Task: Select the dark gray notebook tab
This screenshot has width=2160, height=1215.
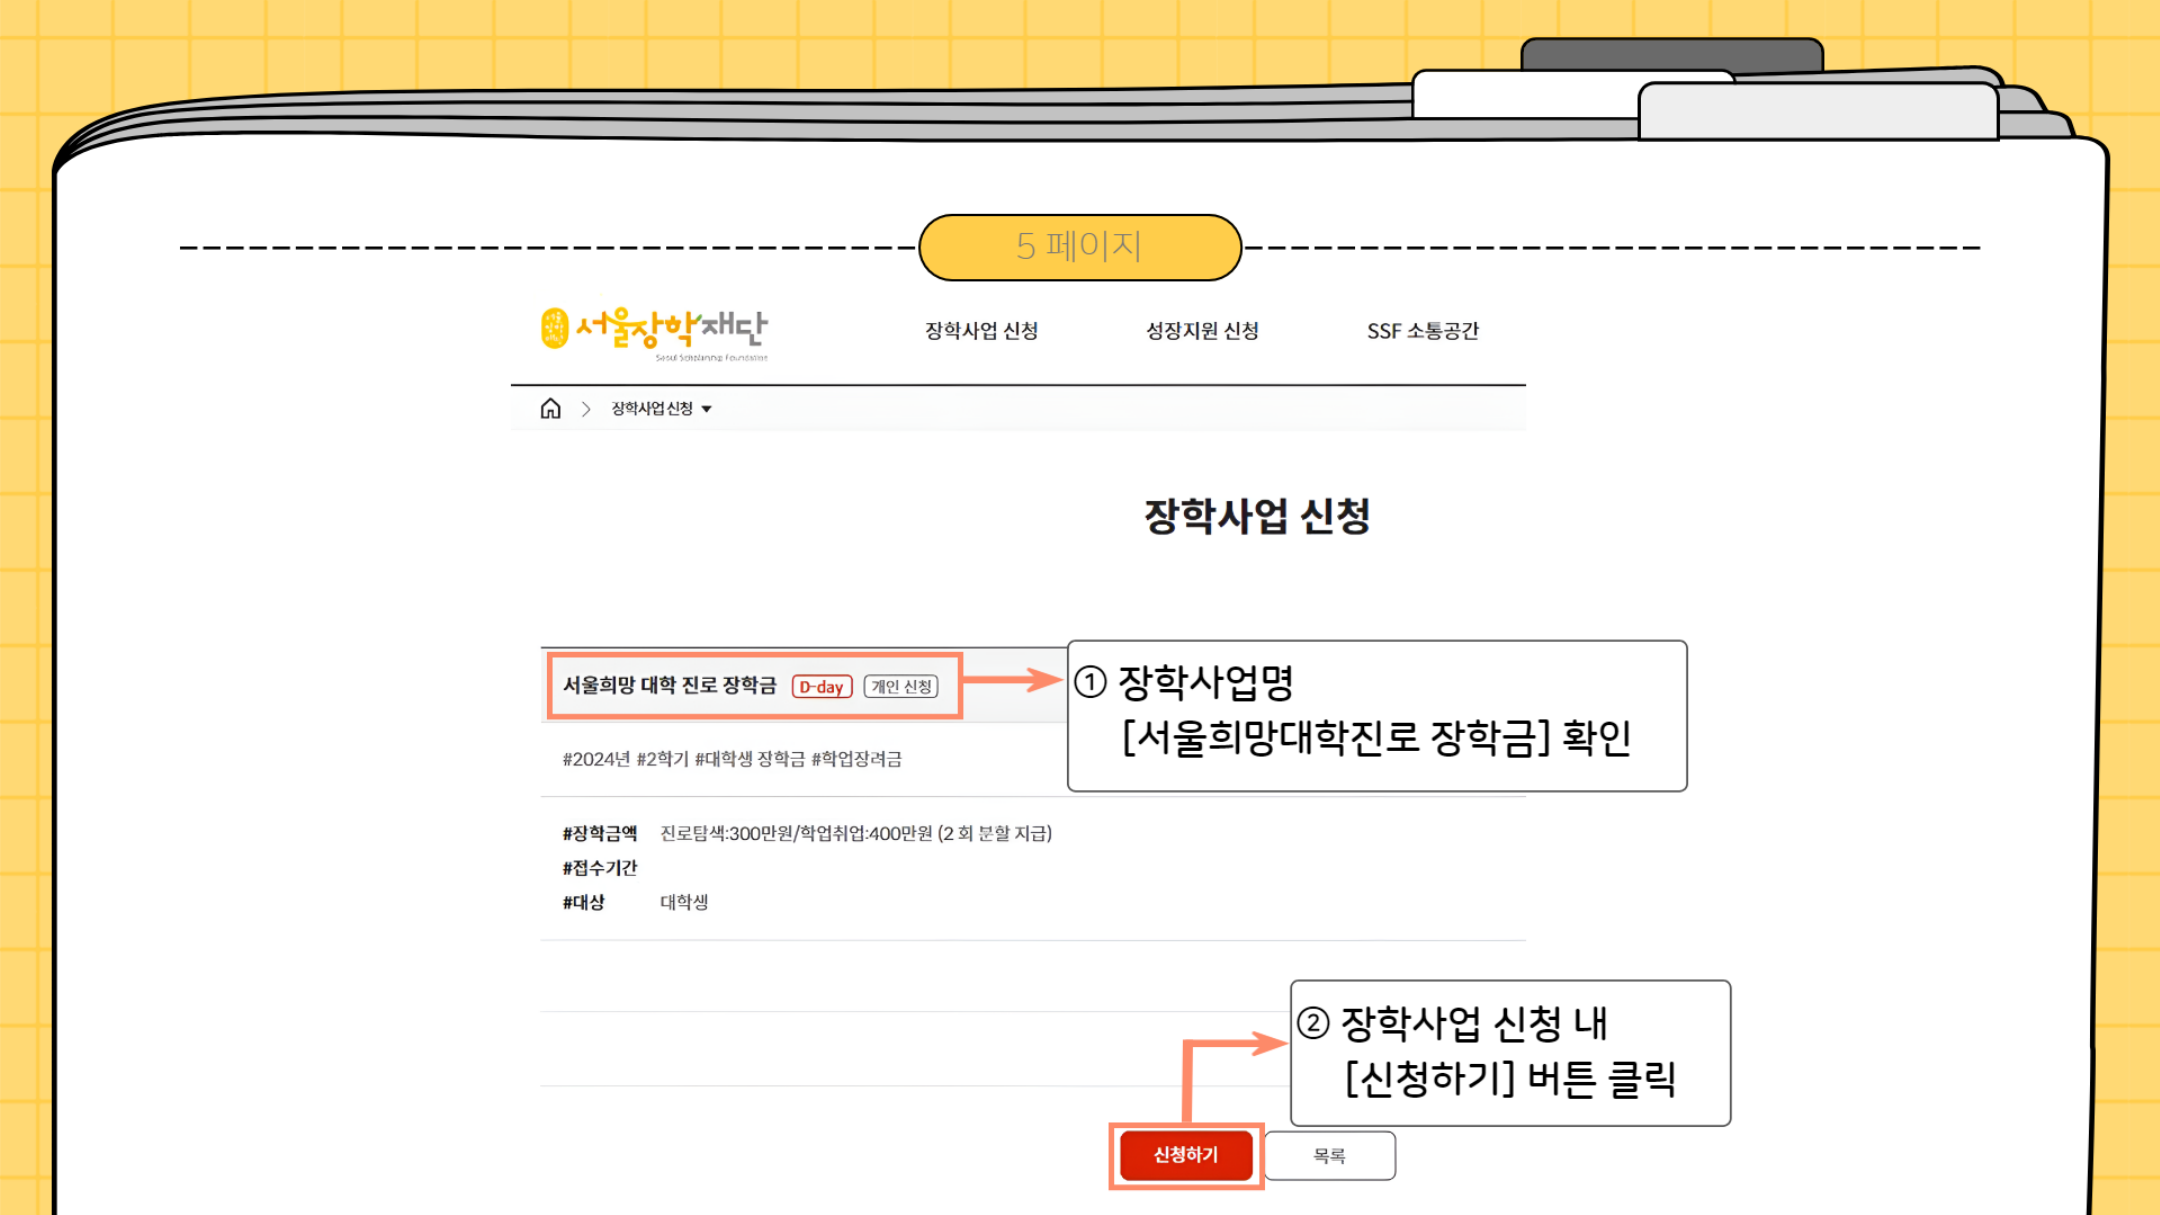Action: pos(1671,53)
